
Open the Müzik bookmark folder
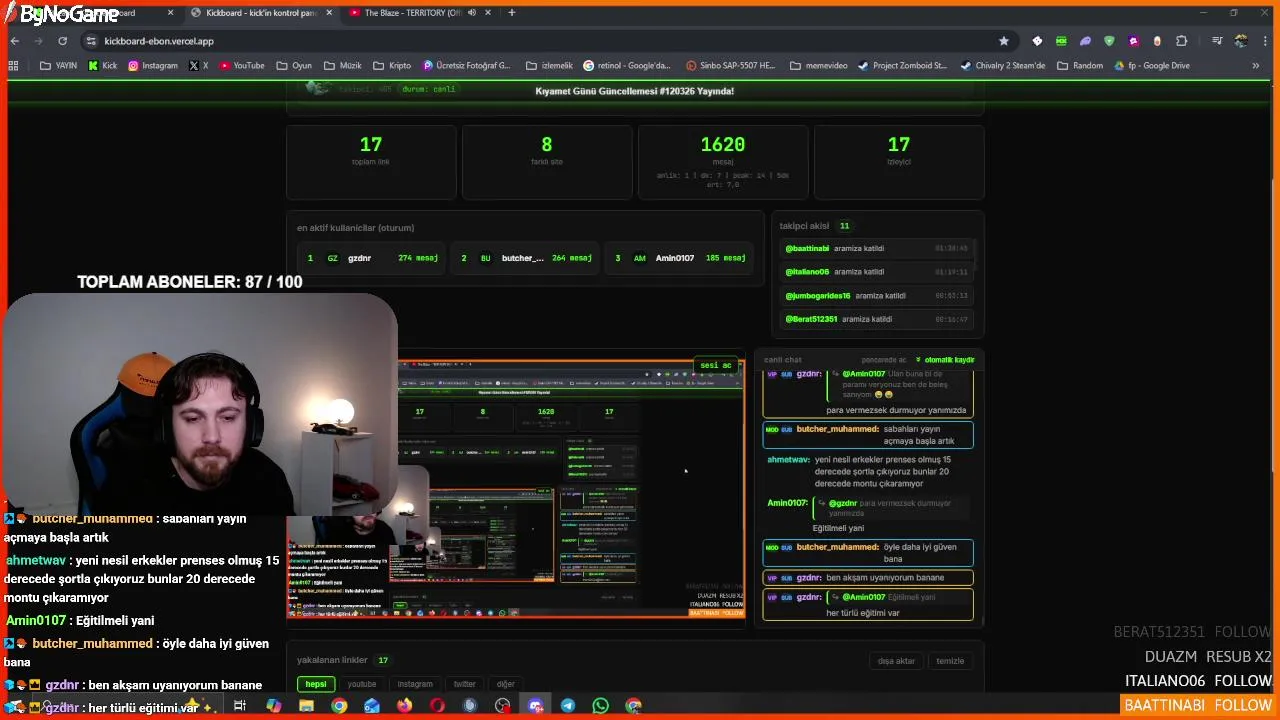(343, 66)
